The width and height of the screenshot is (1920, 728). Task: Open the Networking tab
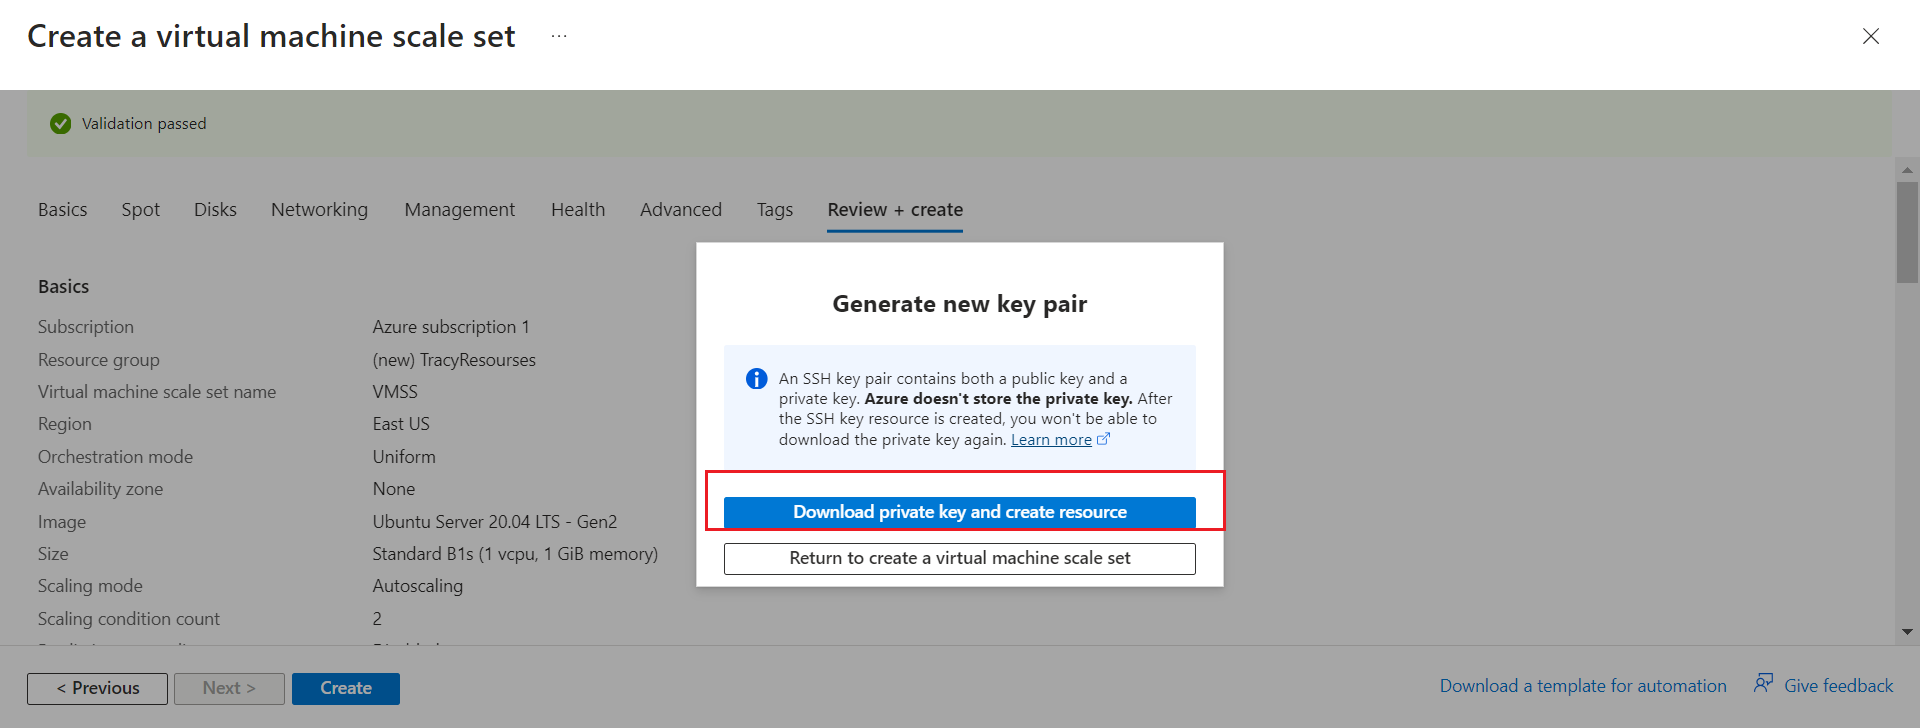coord(319,210)
